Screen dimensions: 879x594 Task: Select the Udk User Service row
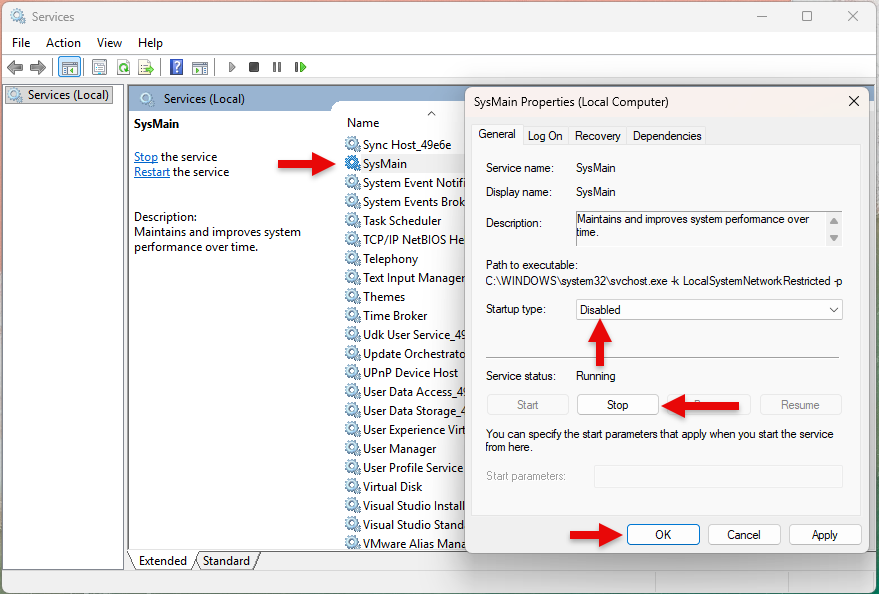pos(405,335)
